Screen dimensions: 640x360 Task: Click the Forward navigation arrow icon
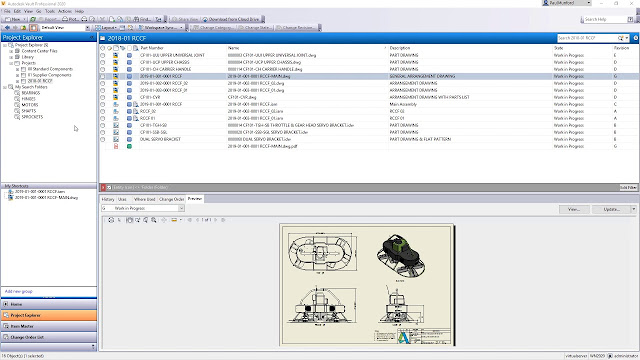pos(15,28)
